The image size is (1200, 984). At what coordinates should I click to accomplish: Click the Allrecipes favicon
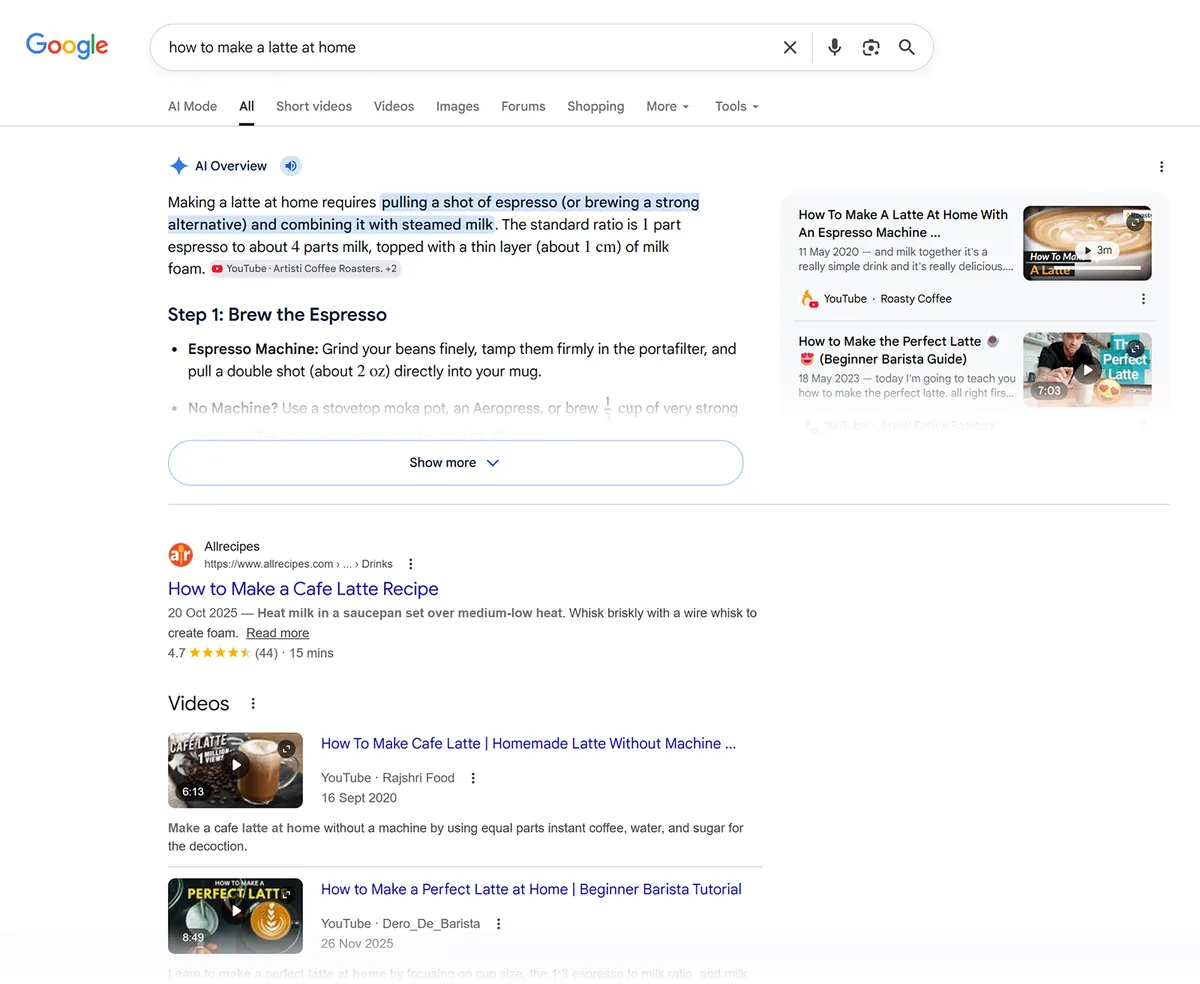(x=181, y=554)
